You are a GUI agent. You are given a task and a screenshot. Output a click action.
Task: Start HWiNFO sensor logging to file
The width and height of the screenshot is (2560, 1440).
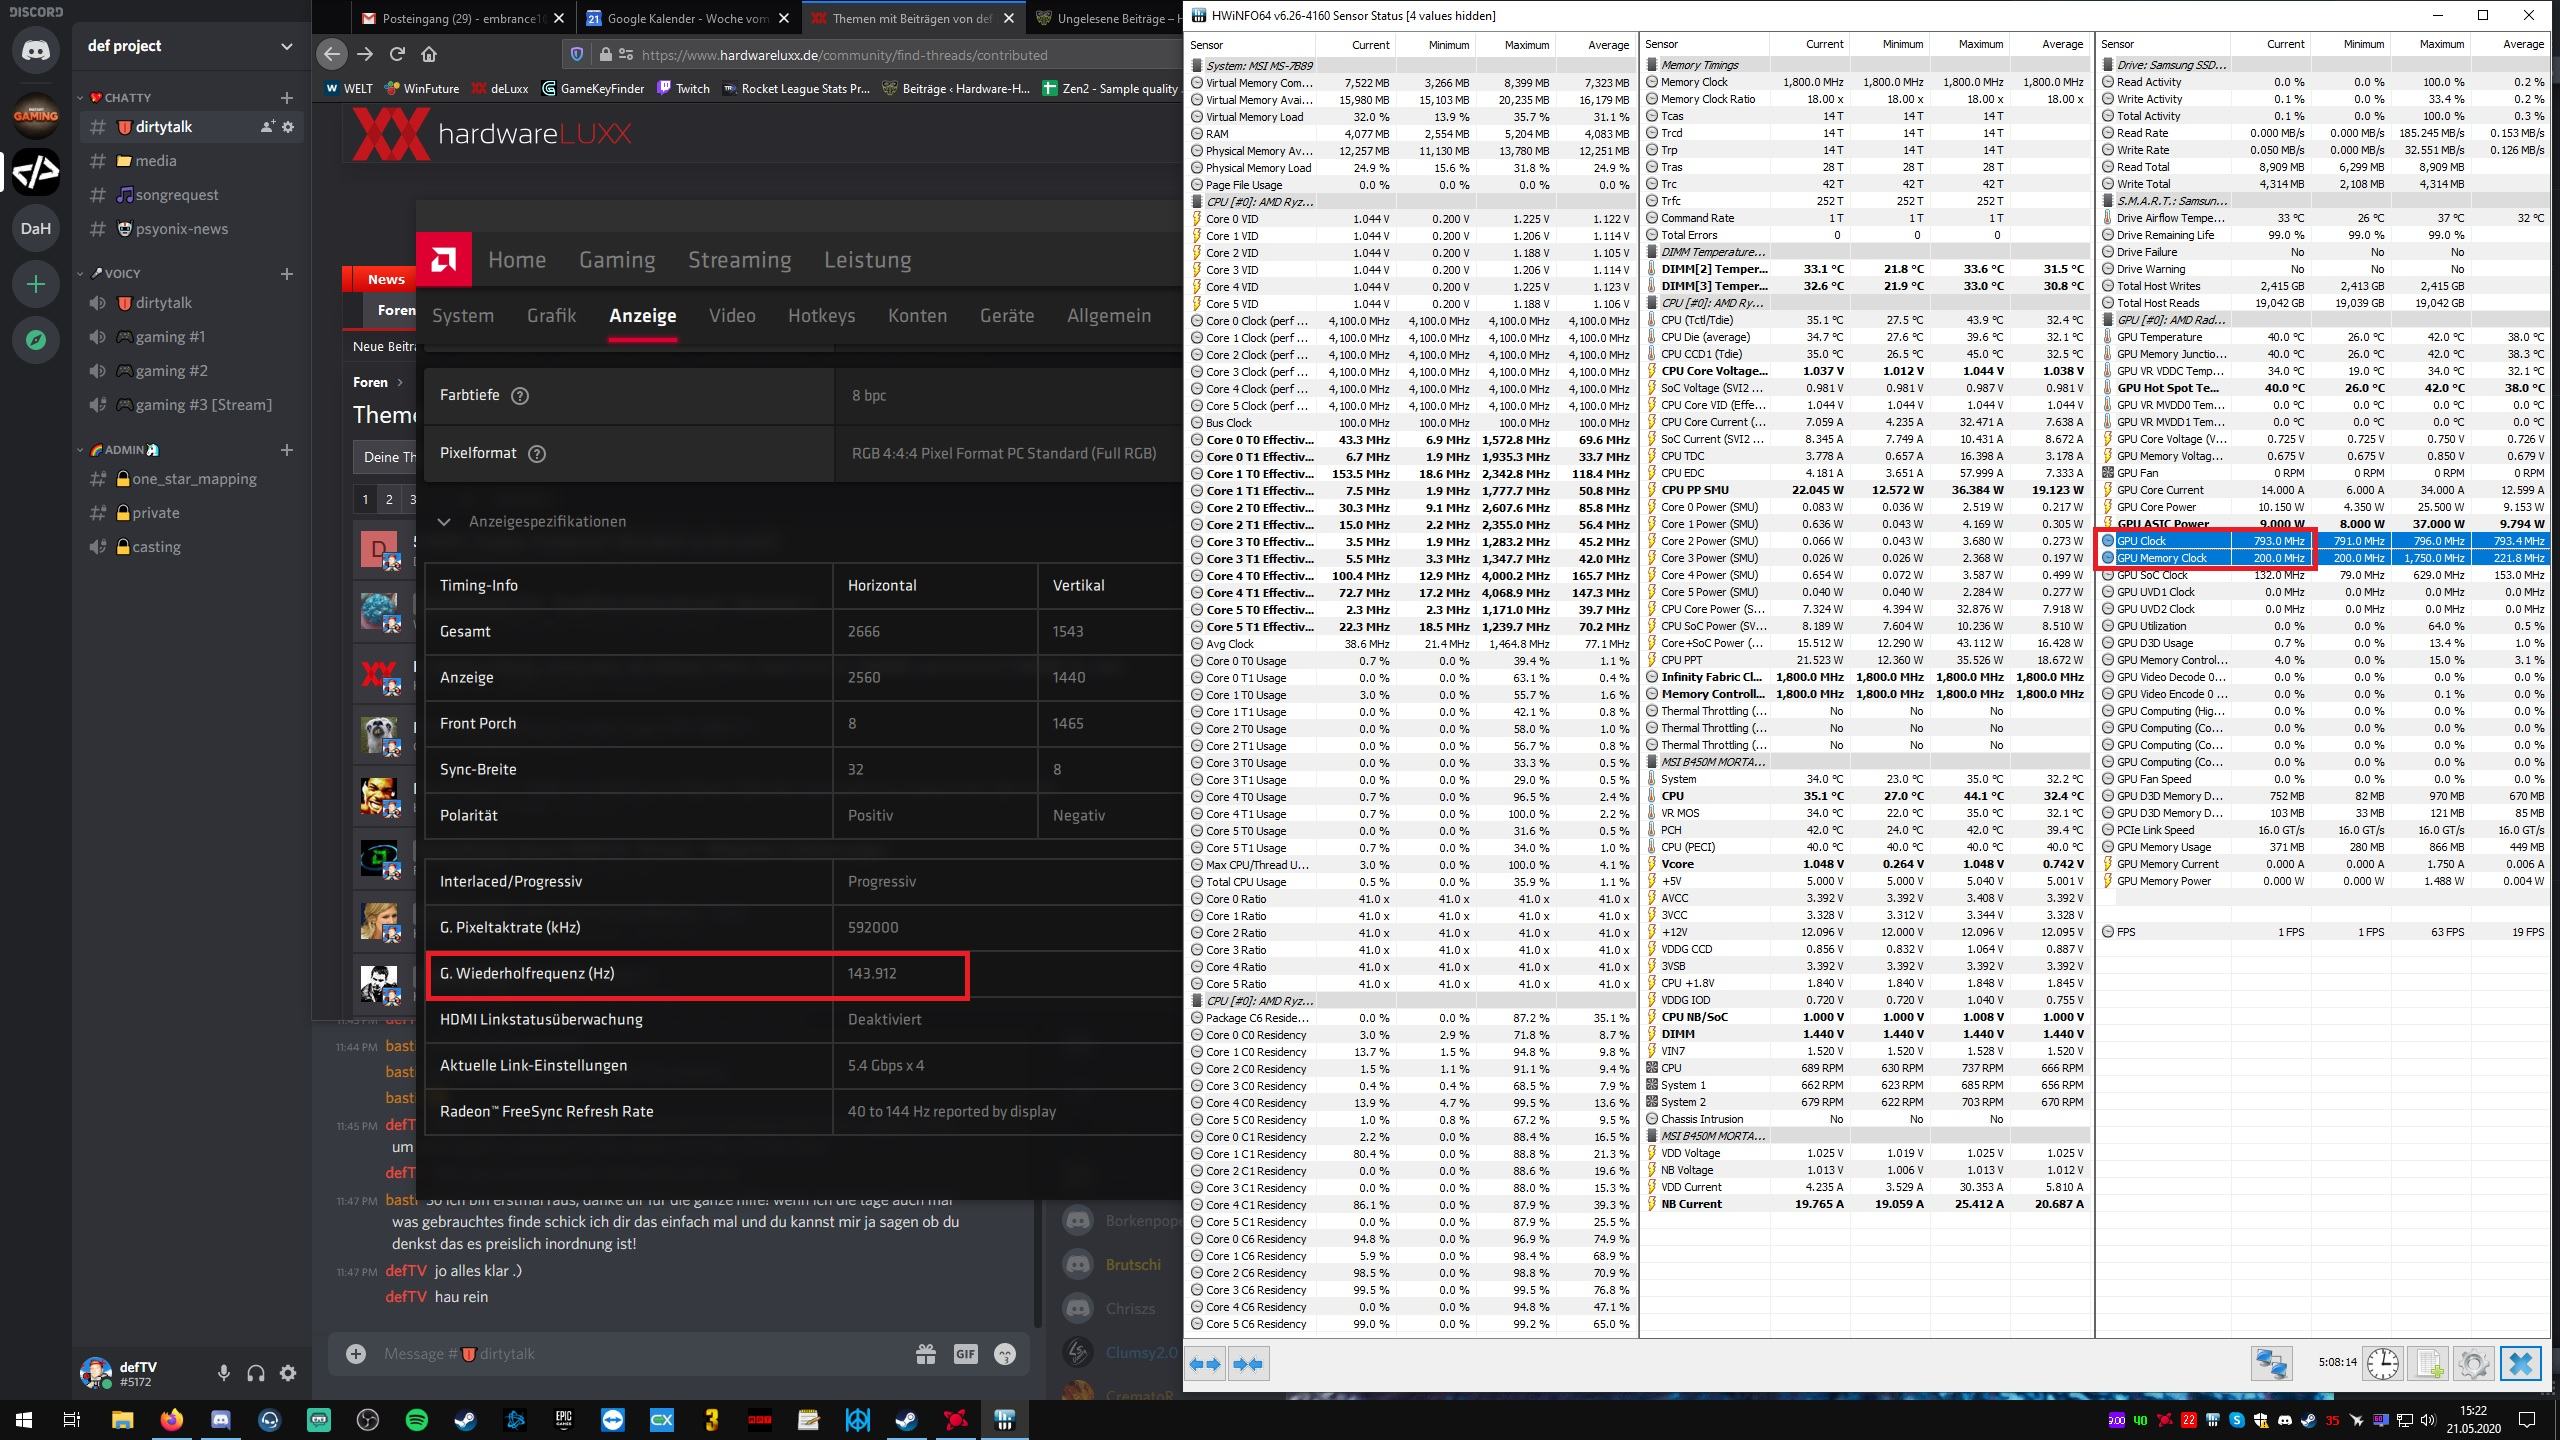point(2428,1363)
